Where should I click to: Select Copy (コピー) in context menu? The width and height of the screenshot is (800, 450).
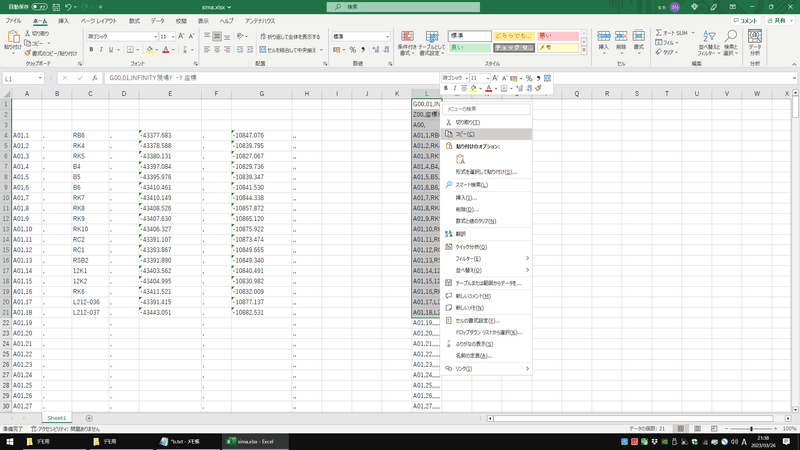486,134
